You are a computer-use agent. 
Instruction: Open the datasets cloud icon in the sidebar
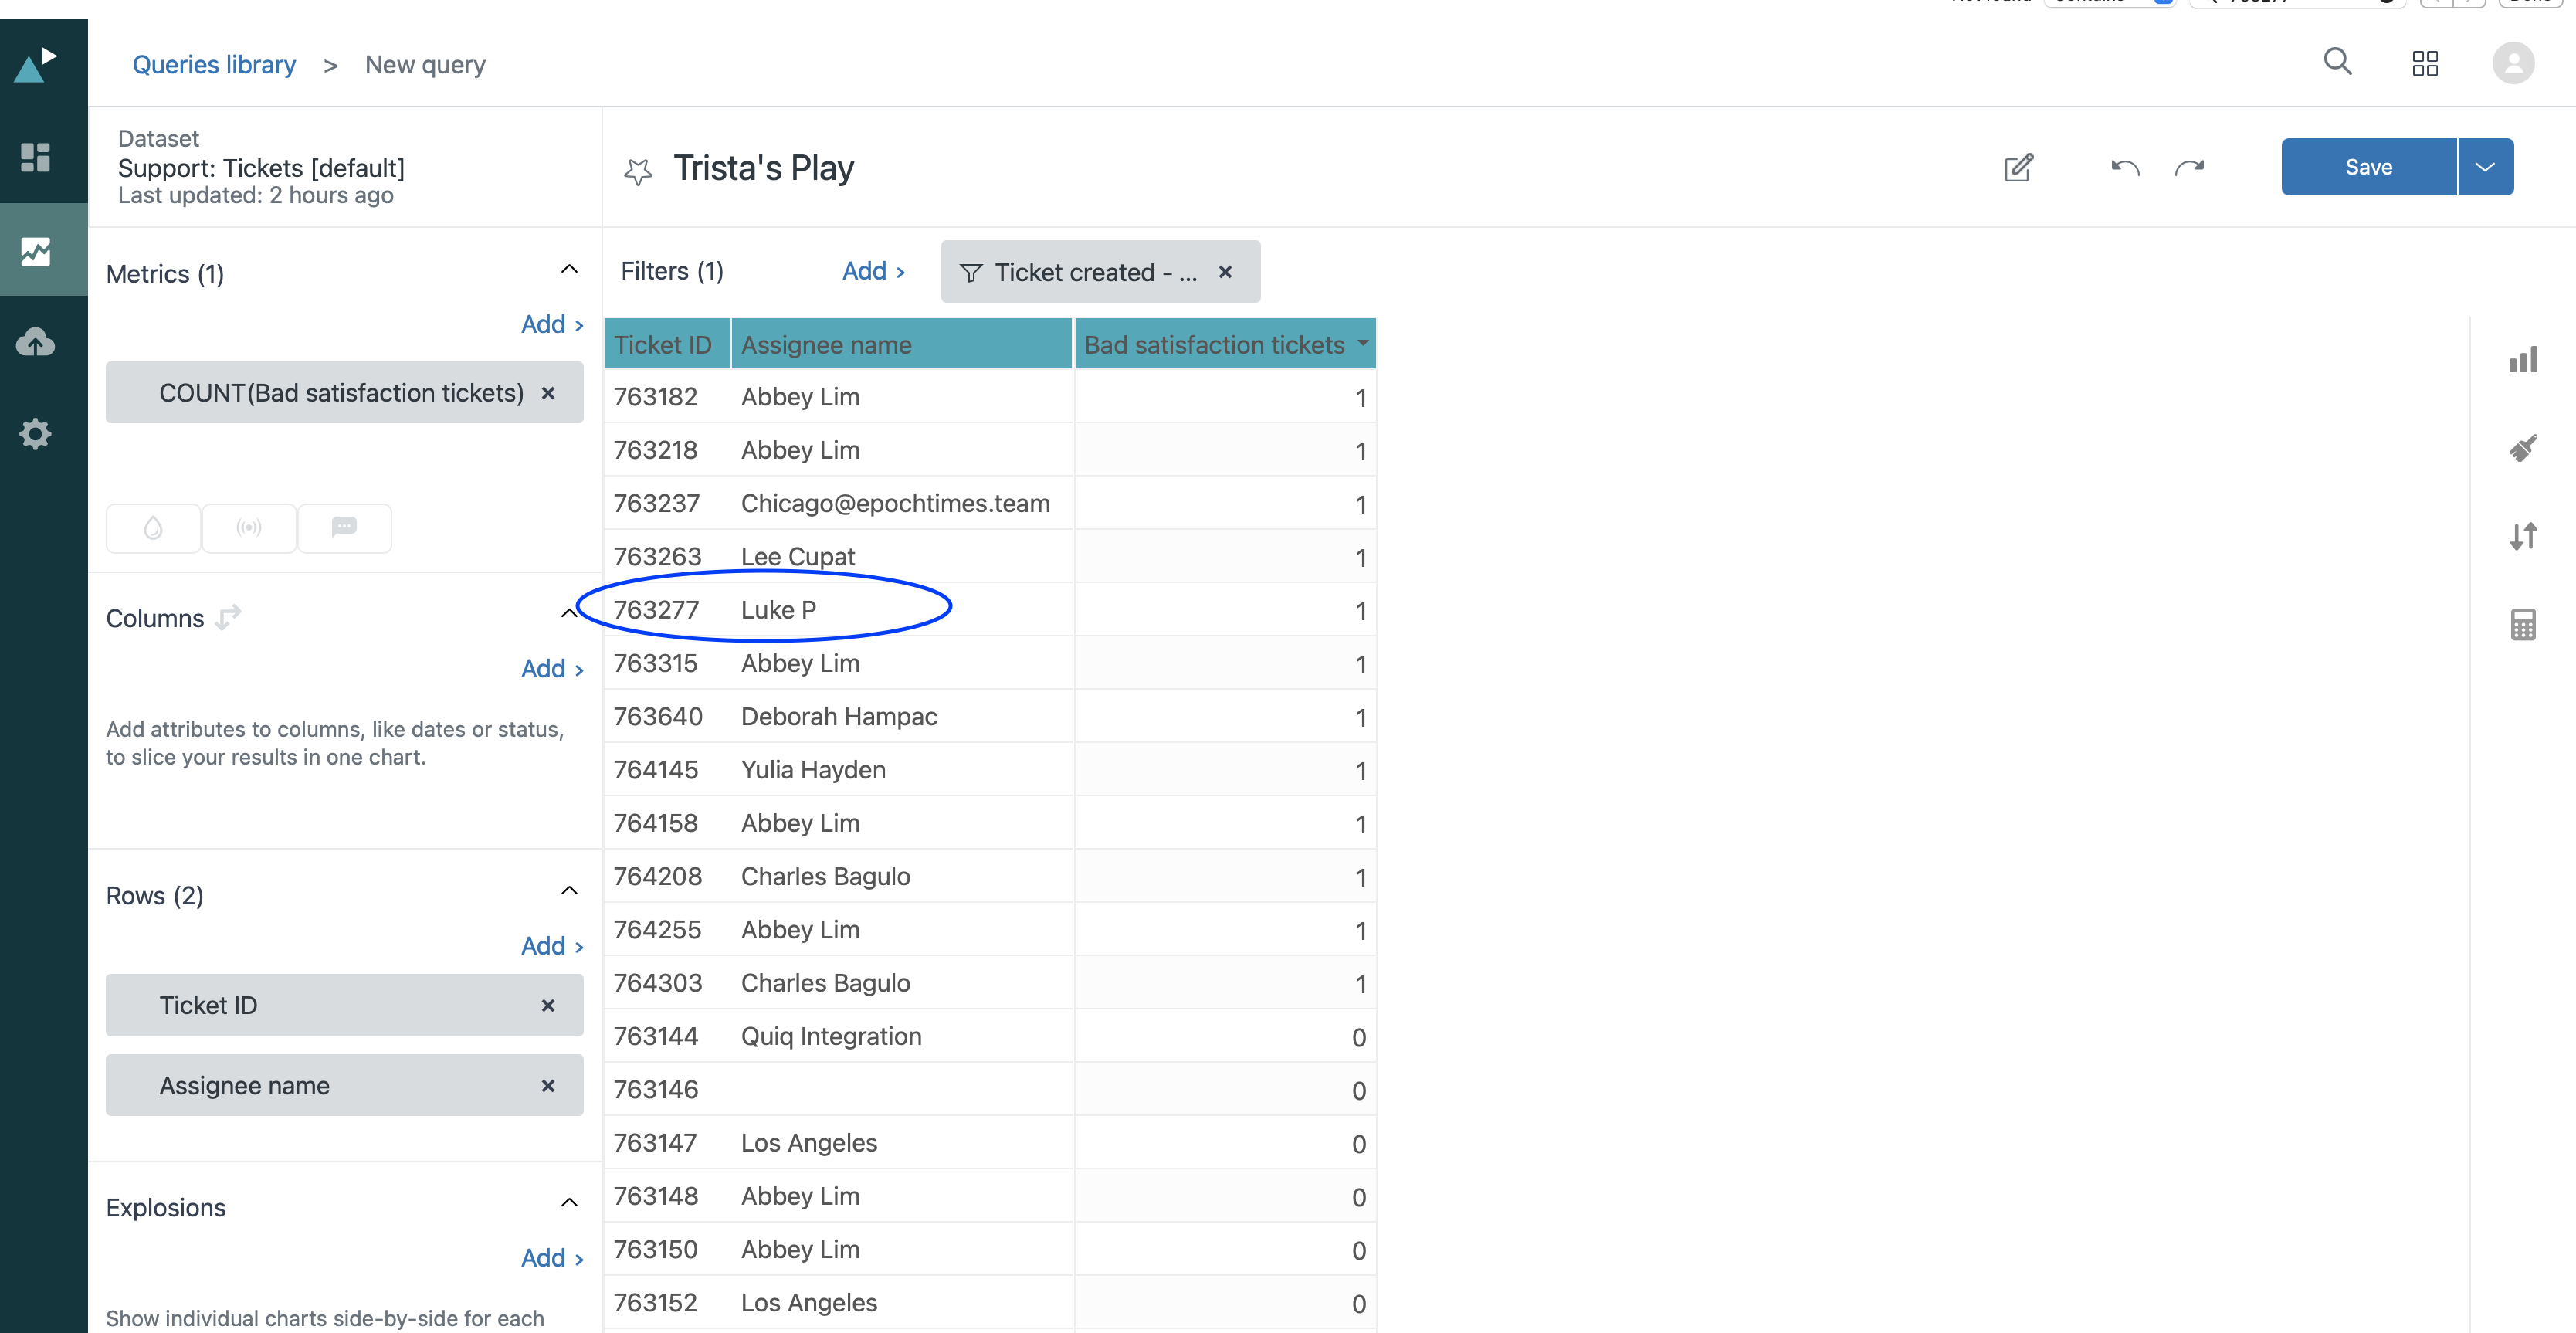(x=36, y=342)
